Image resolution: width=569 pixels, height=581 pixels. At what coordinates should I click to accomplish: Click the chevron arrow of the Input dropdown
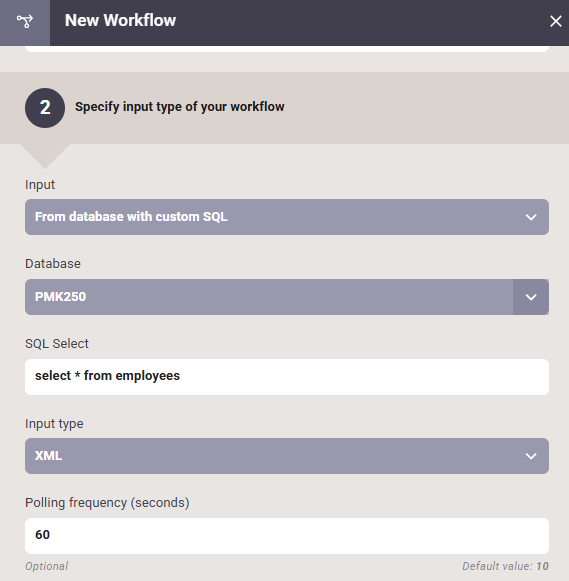pos(531,217)
